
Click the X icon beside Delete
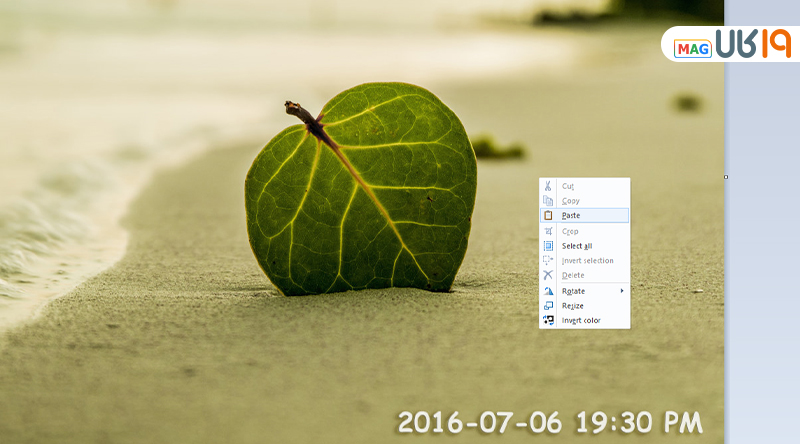click(547, 275)
